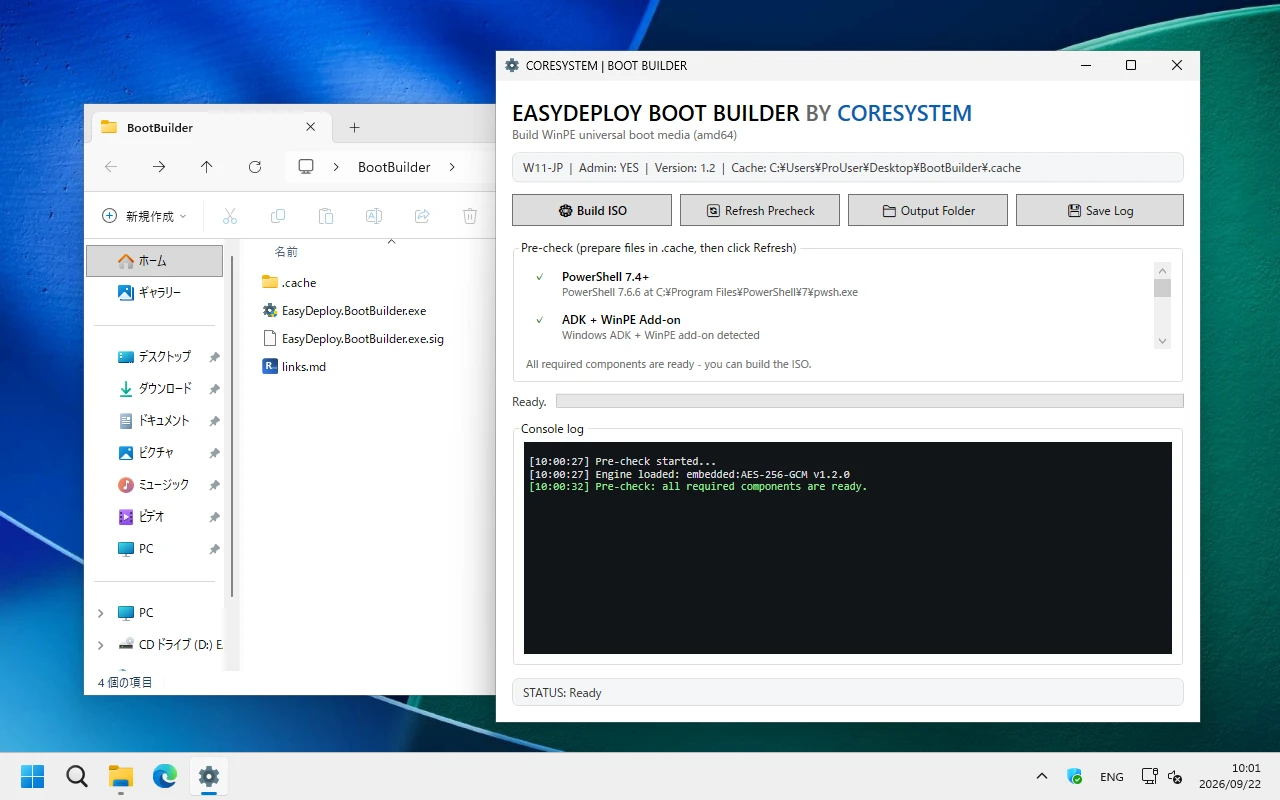The height and width of the screenshot is (800, 1280).
Task: Click the Copy icon in Explorer toolbar
Action: [x=278, y=216]
